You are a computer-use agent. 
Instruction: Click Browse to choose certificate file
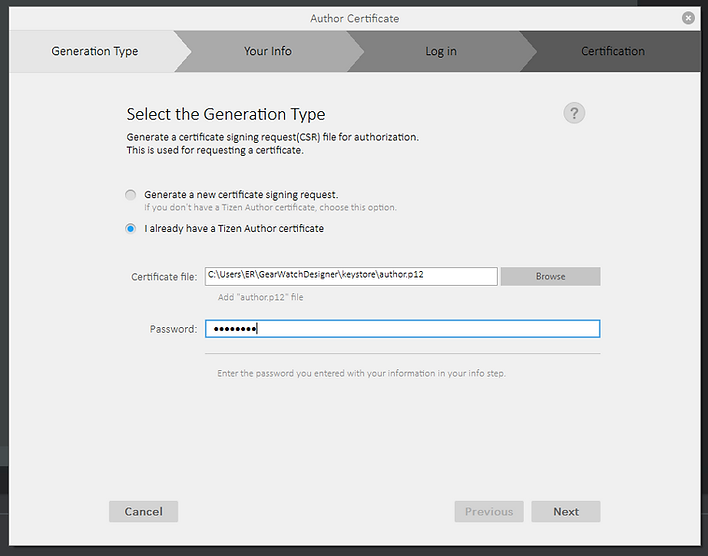(550, 276)
